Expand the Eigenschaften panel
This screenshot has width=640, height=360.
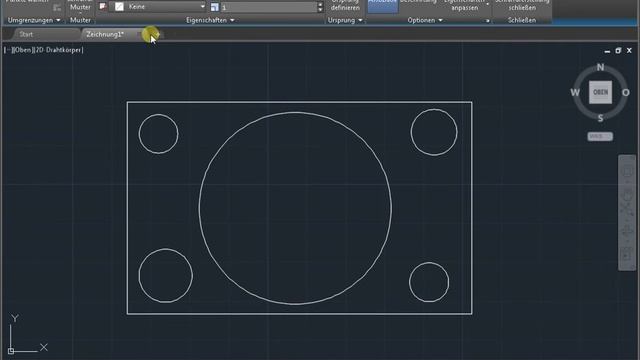[x=210, y=20]
